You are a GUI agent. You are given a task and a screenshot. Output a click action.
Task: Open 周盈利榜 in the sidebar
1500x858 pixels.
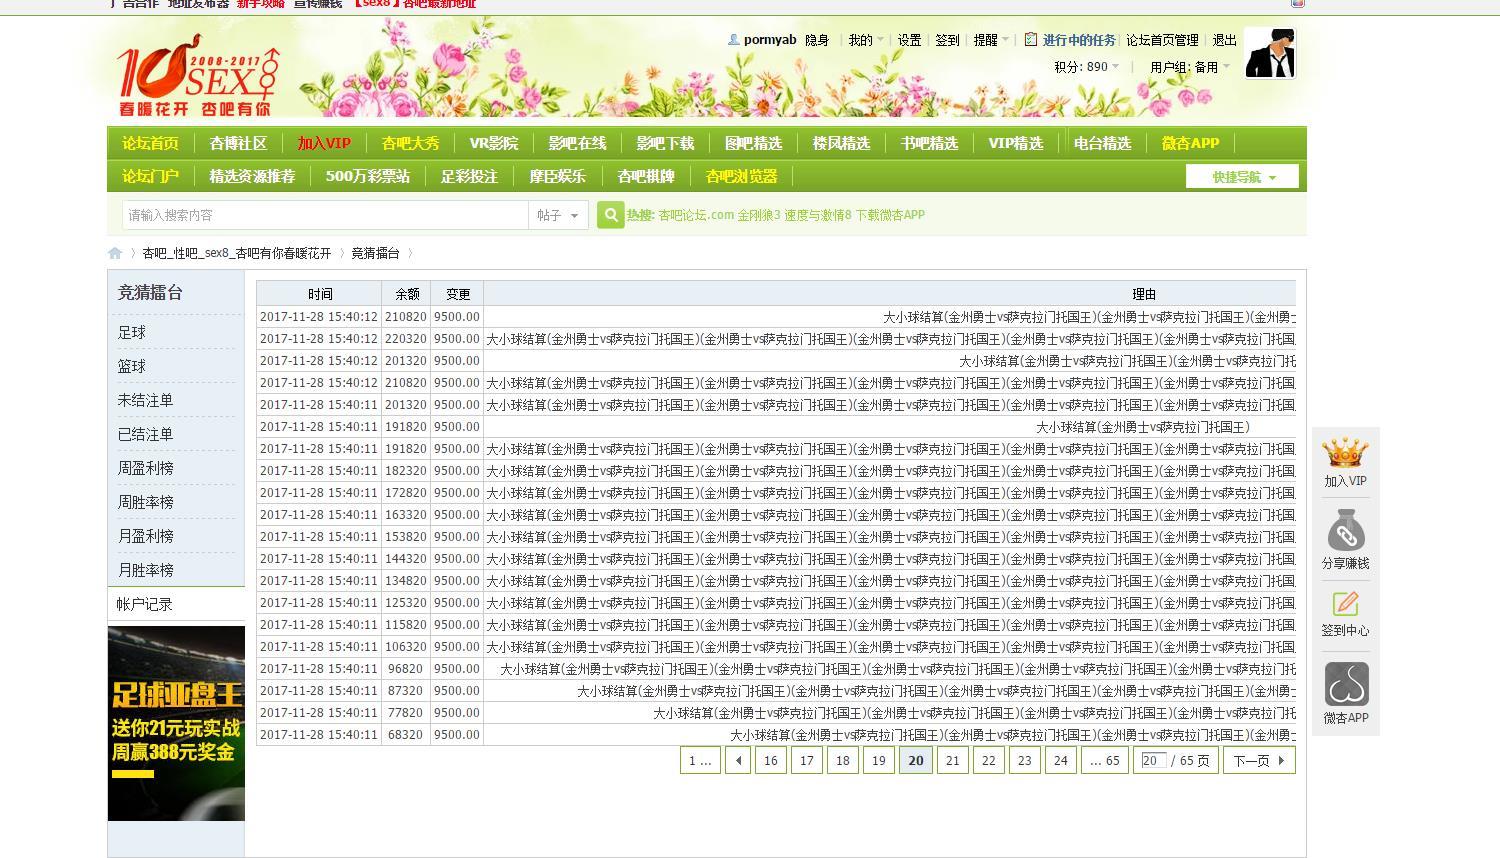coord(146,468)
